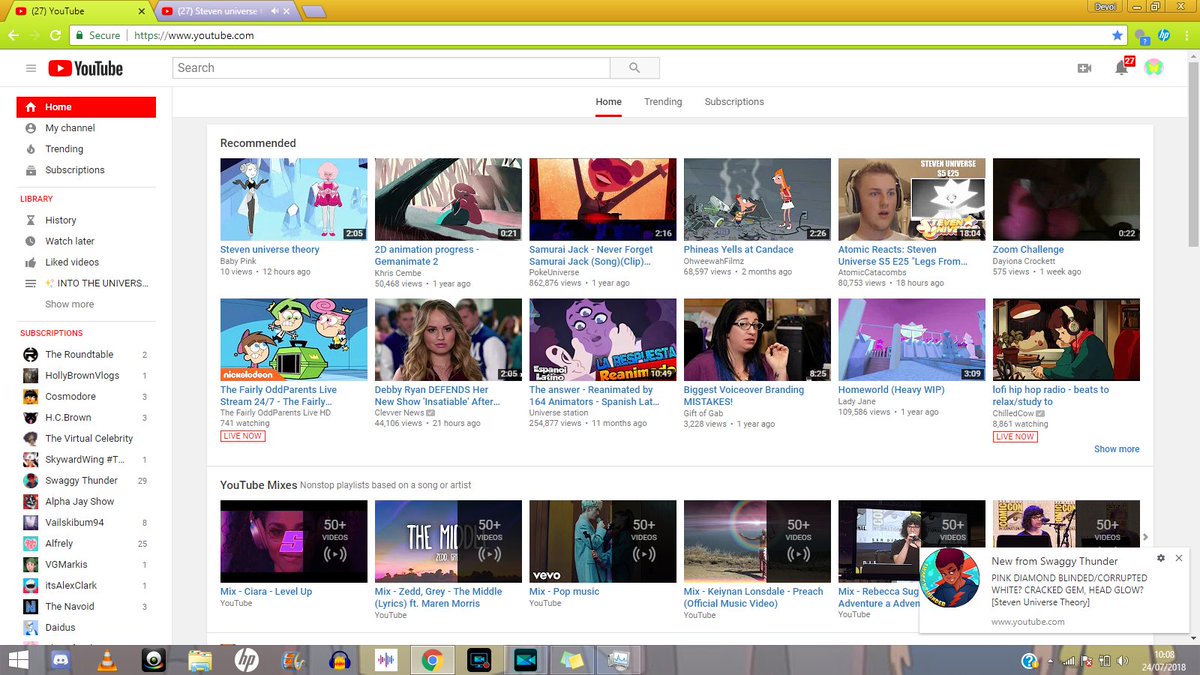Click the taskbar volume icon
This screenshot has height=675, width=1200.
click(x=1123, y=661)
